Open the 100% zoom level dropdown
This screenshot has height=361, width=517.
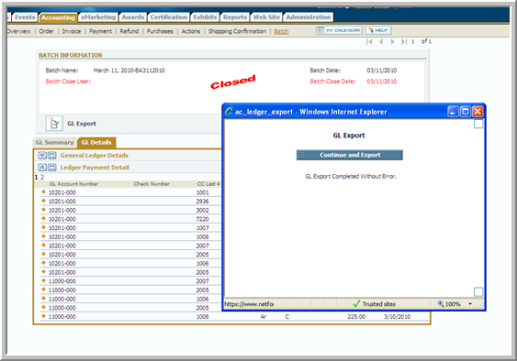click(x=470, y=304)
